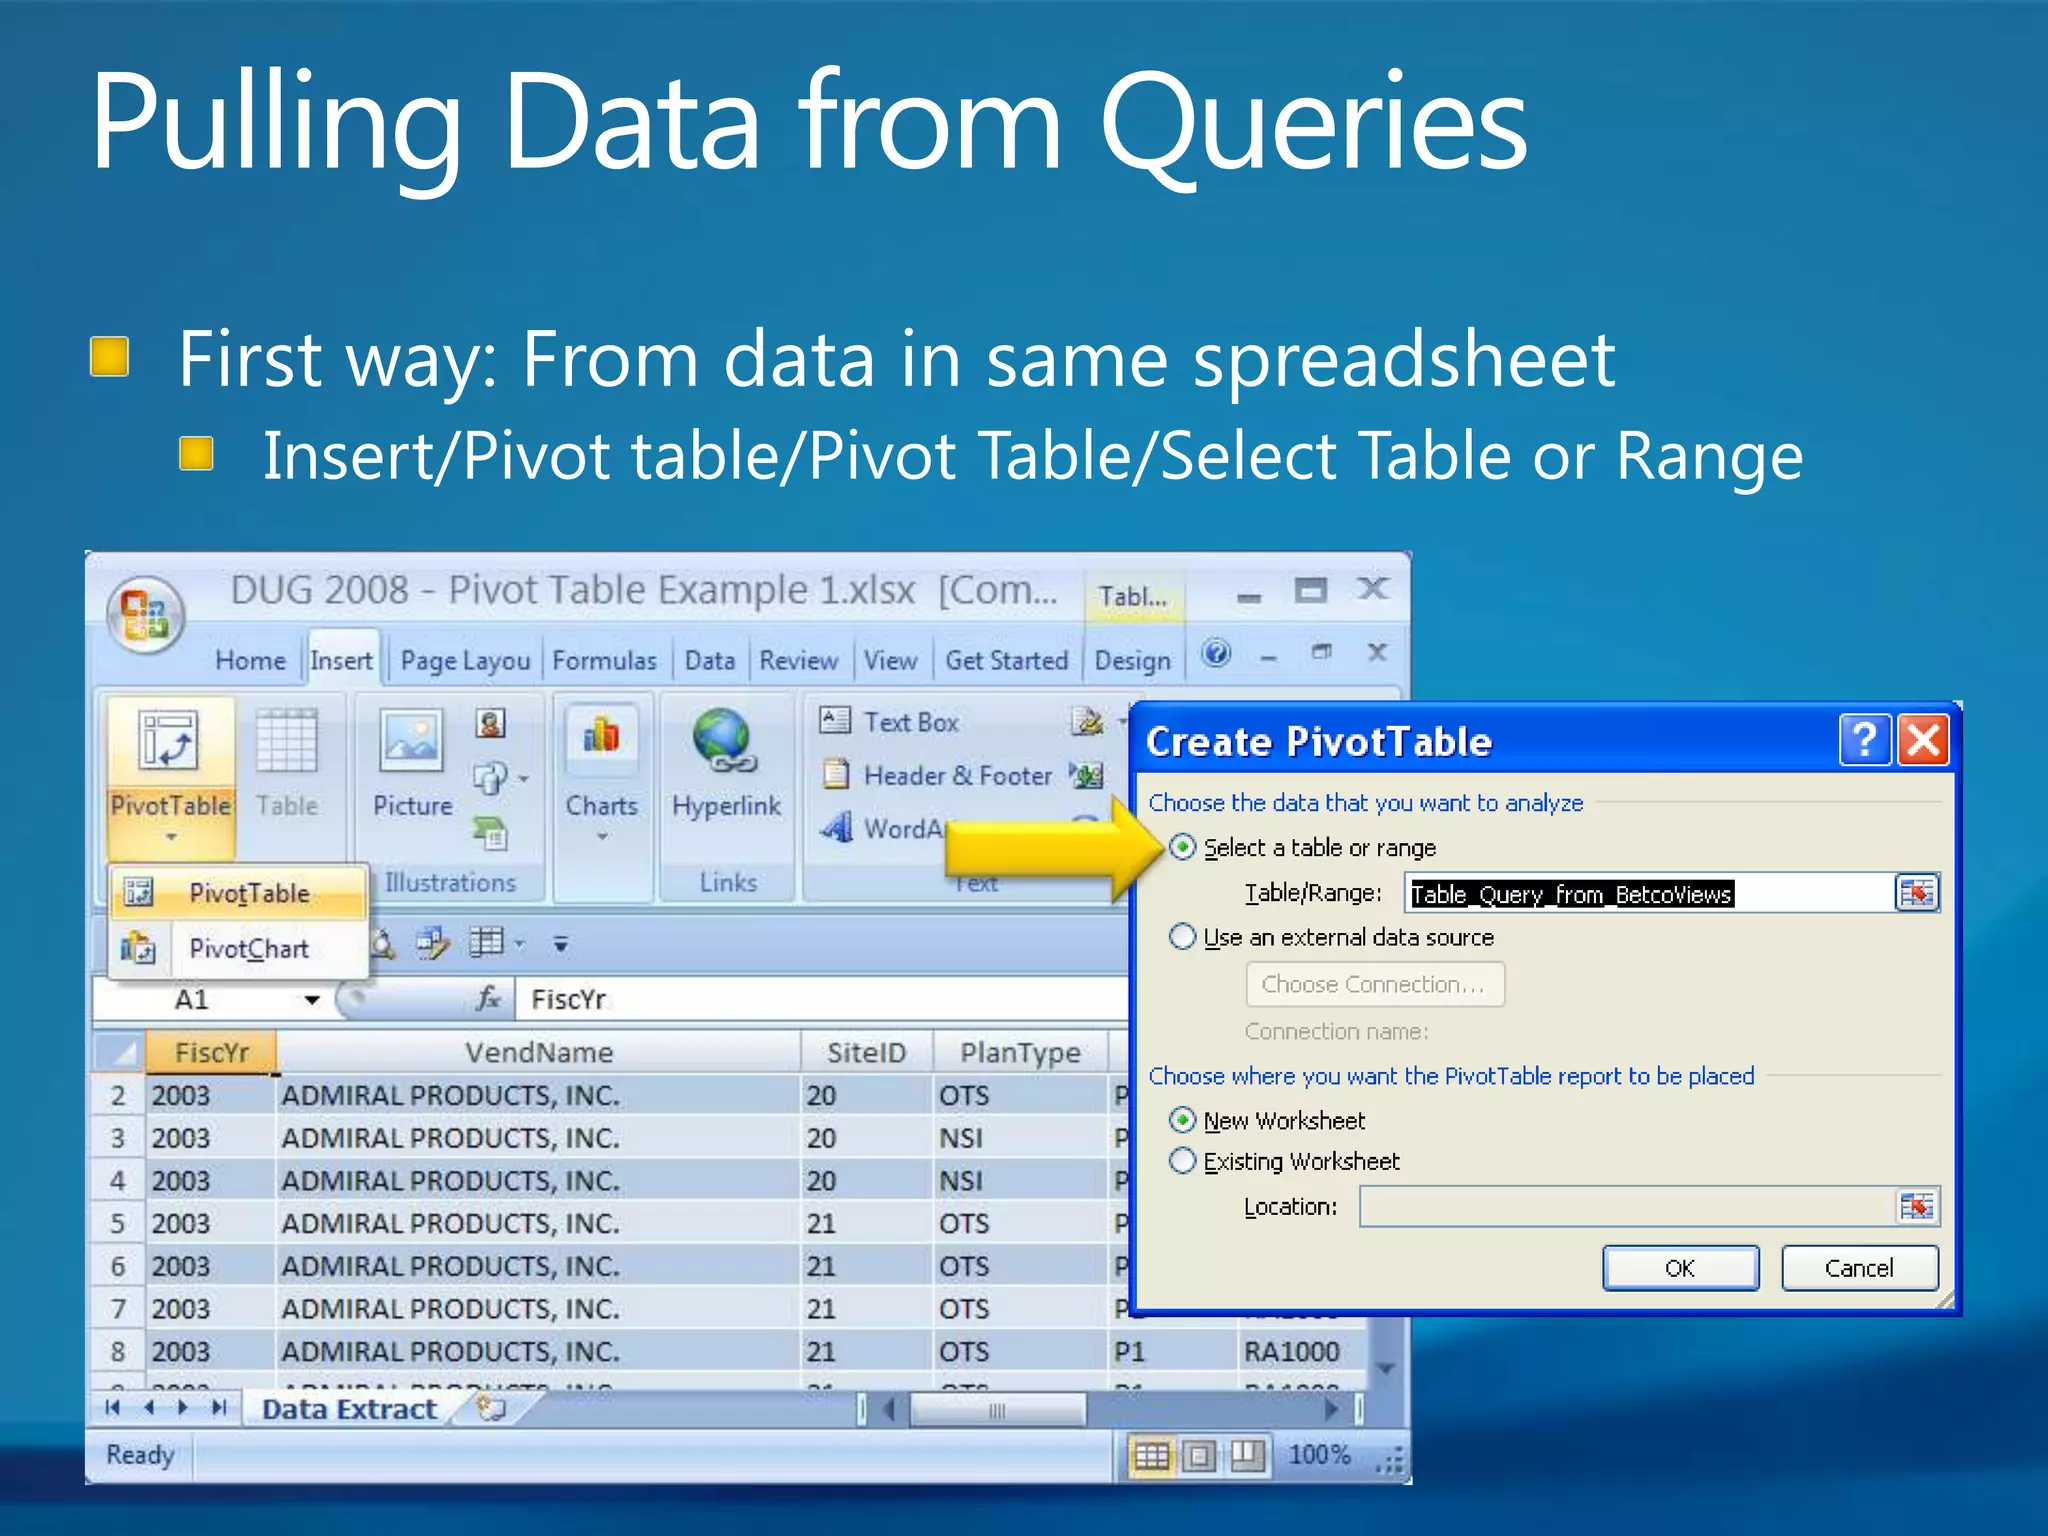Select all cells corner button

click(x=121, y=1053)
